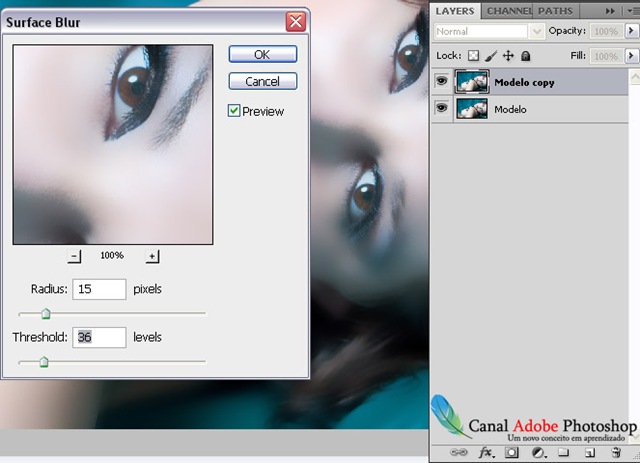Hide the Modelo copy layer
The width and height of the screenshot is (640, 463).
tap(442, 81)
